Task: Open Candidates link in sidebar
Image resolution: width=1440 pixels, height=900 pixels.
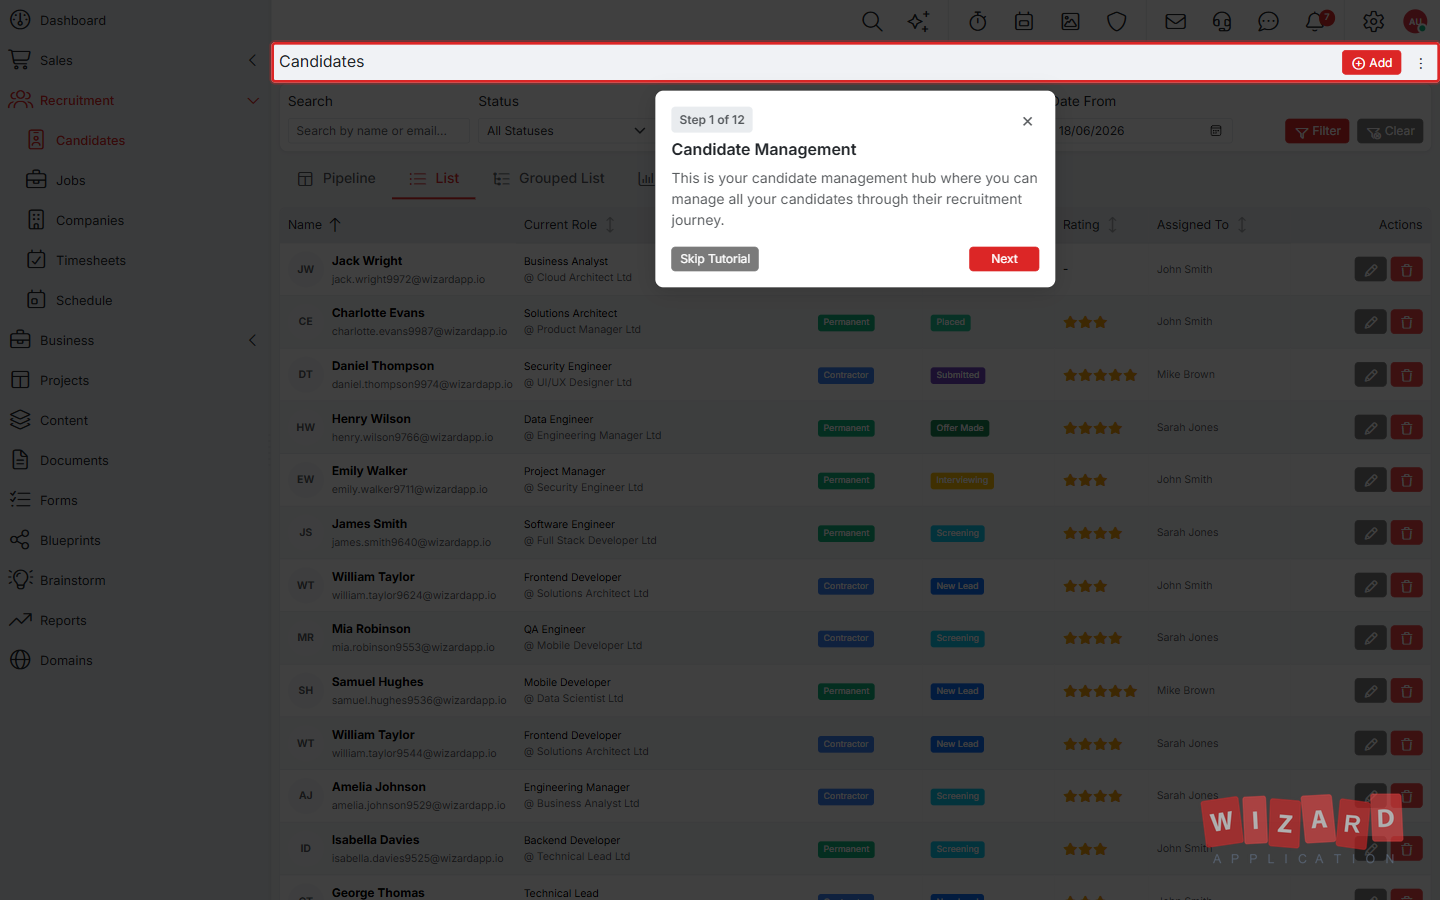Action: point(90,140)
